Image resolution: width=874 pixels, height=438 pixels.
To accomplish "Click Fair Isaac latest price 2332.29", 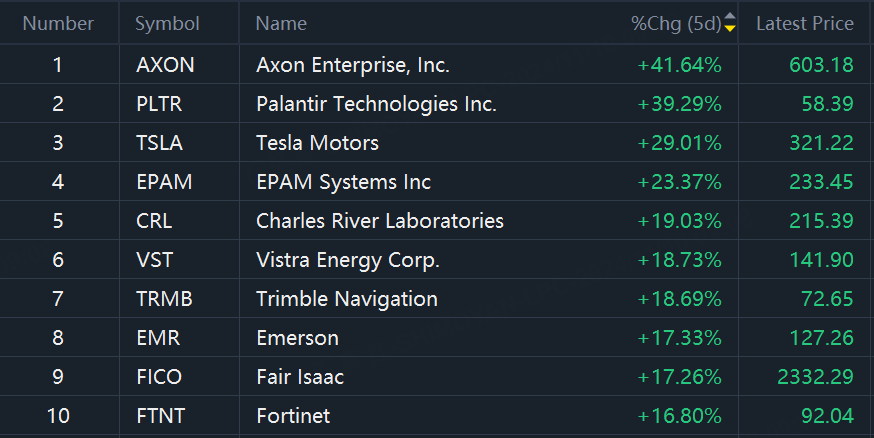I will pyautogui.click(x=815, y=377).
